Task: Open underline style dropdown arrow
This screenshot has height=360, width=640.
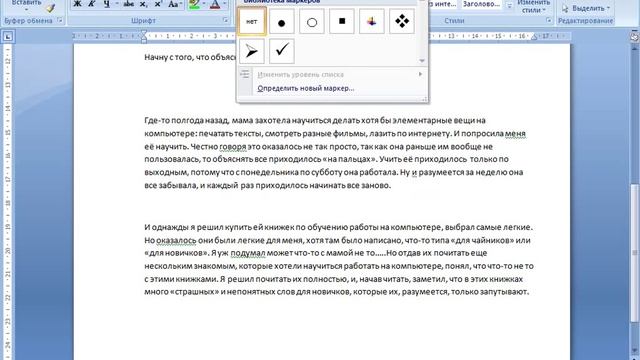Action: pyautogui.click(x=116, y=4)
